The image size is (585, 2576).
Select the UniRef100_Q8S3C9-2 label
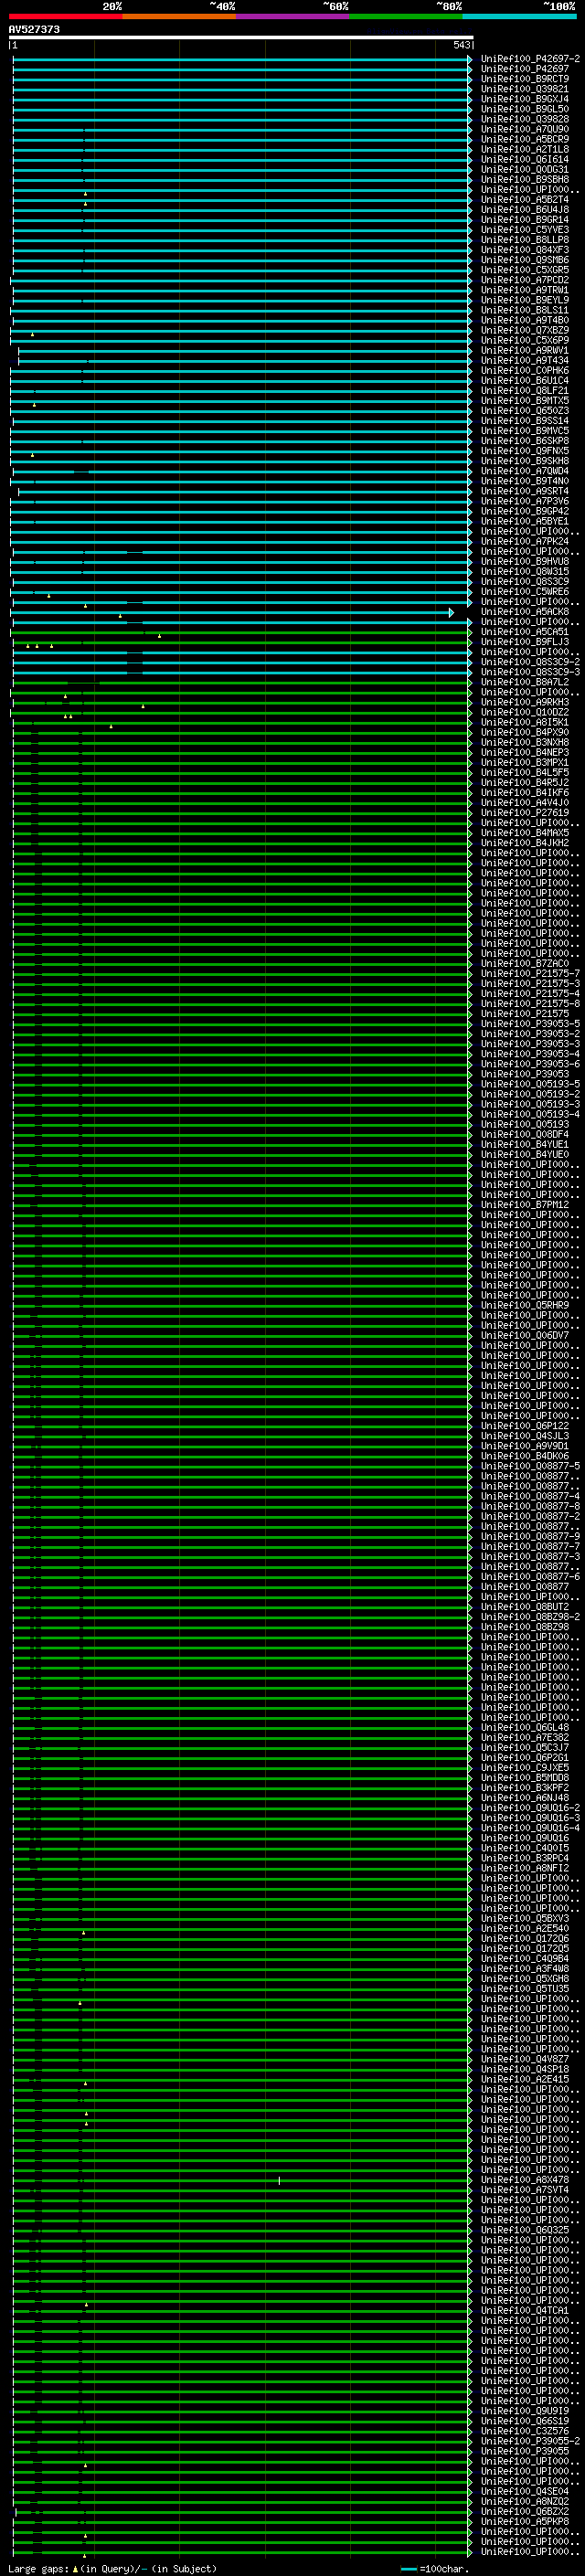(x=530, y=662)
